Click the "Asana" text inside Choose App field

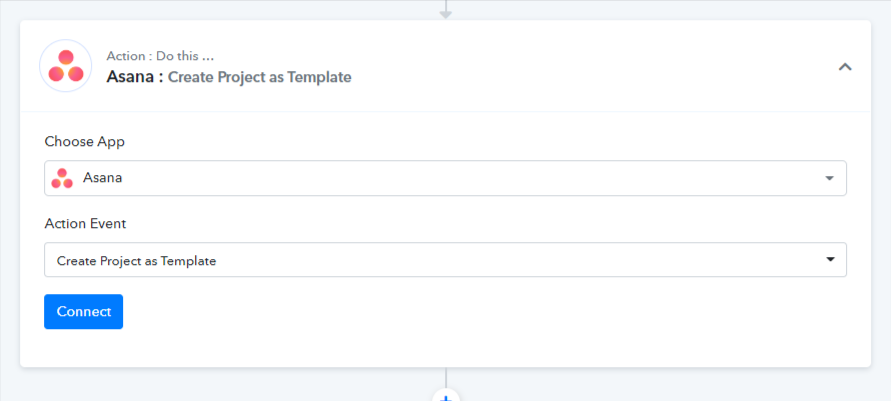[x=102, y=178]
